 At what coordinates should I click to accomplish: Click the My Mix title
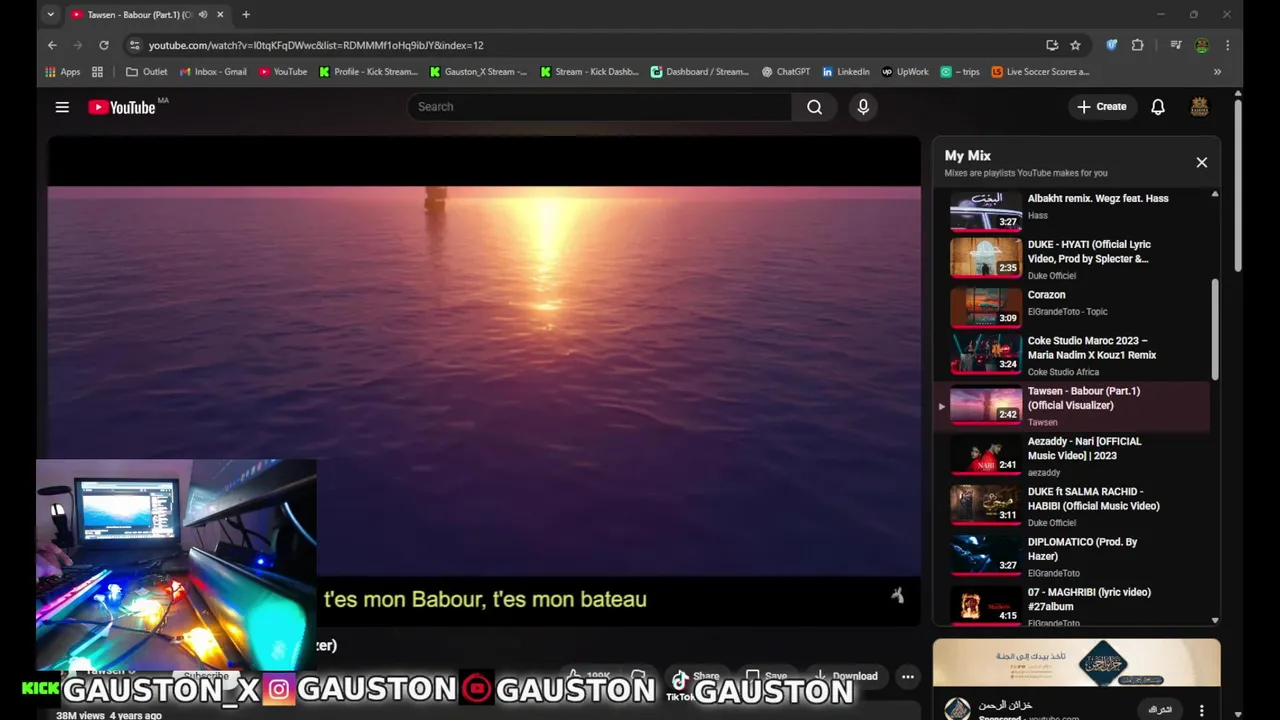[968, 156]
